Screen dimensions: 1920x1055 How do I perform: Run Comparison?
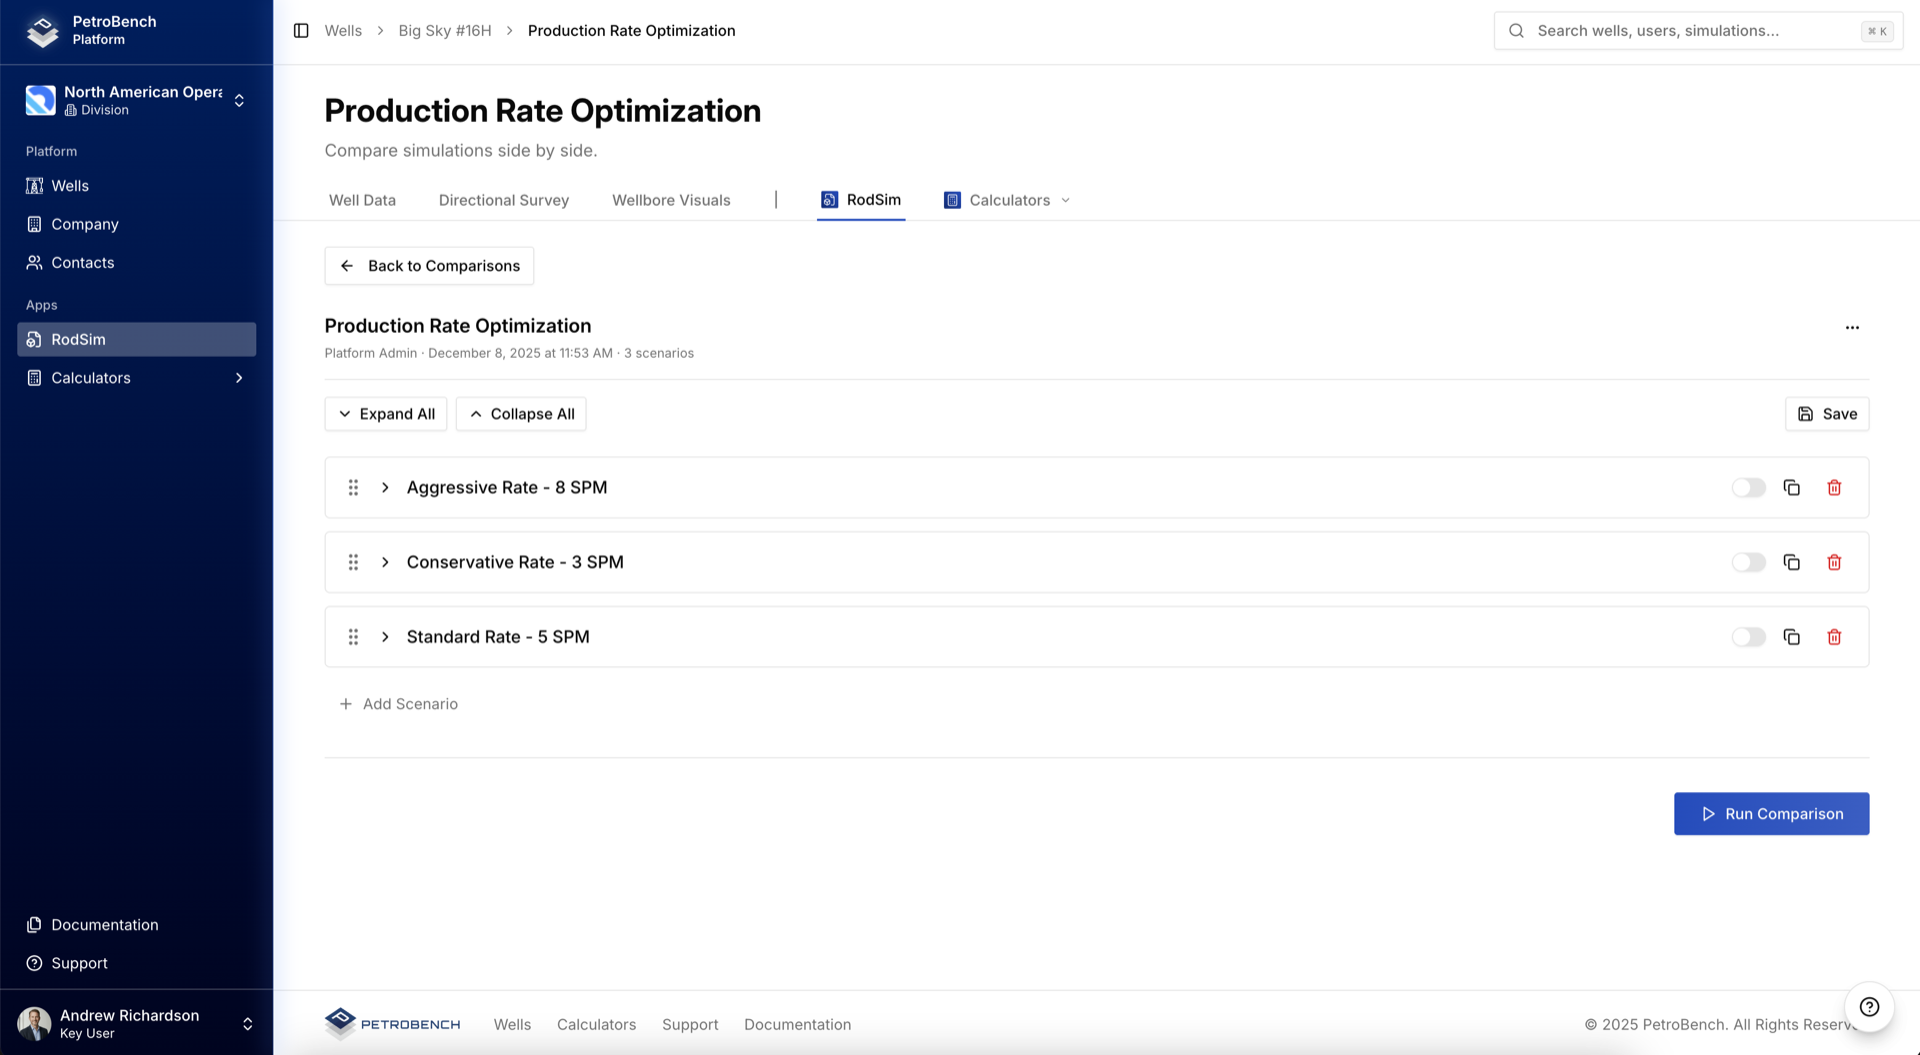click(x=1771, y=814)
